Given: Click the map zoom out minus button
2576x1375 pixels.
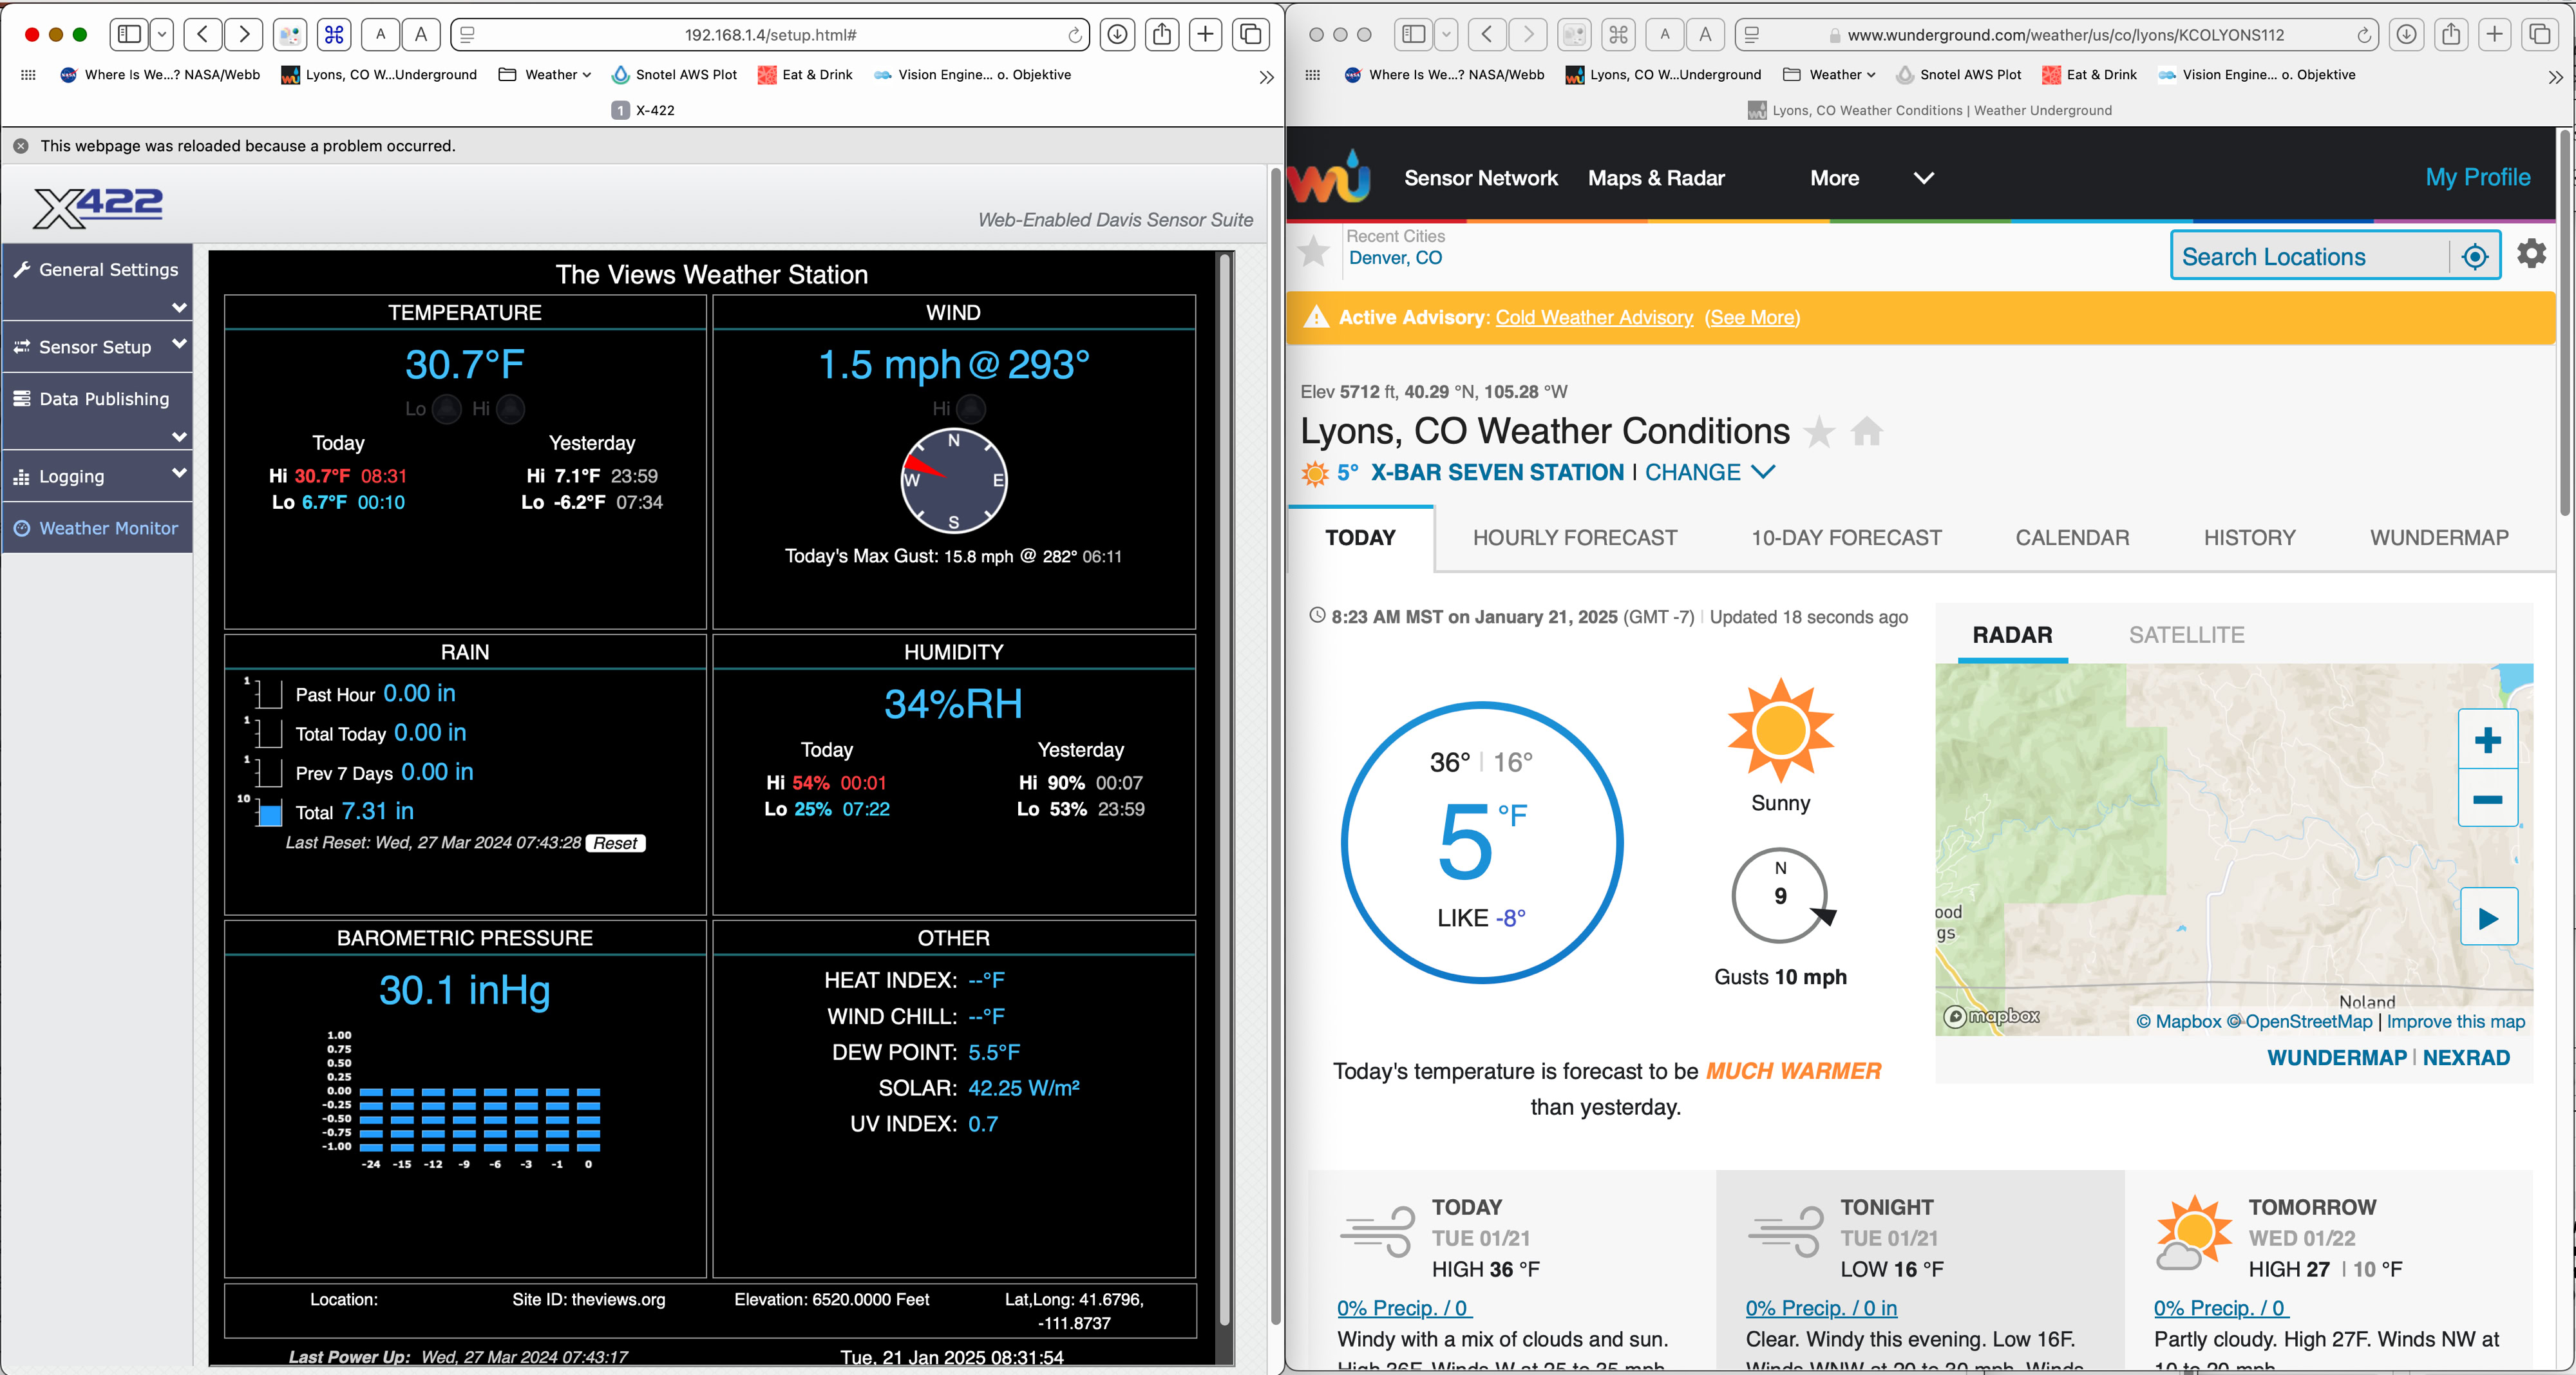Looking at the screenshot, I should coord(2487,799).
